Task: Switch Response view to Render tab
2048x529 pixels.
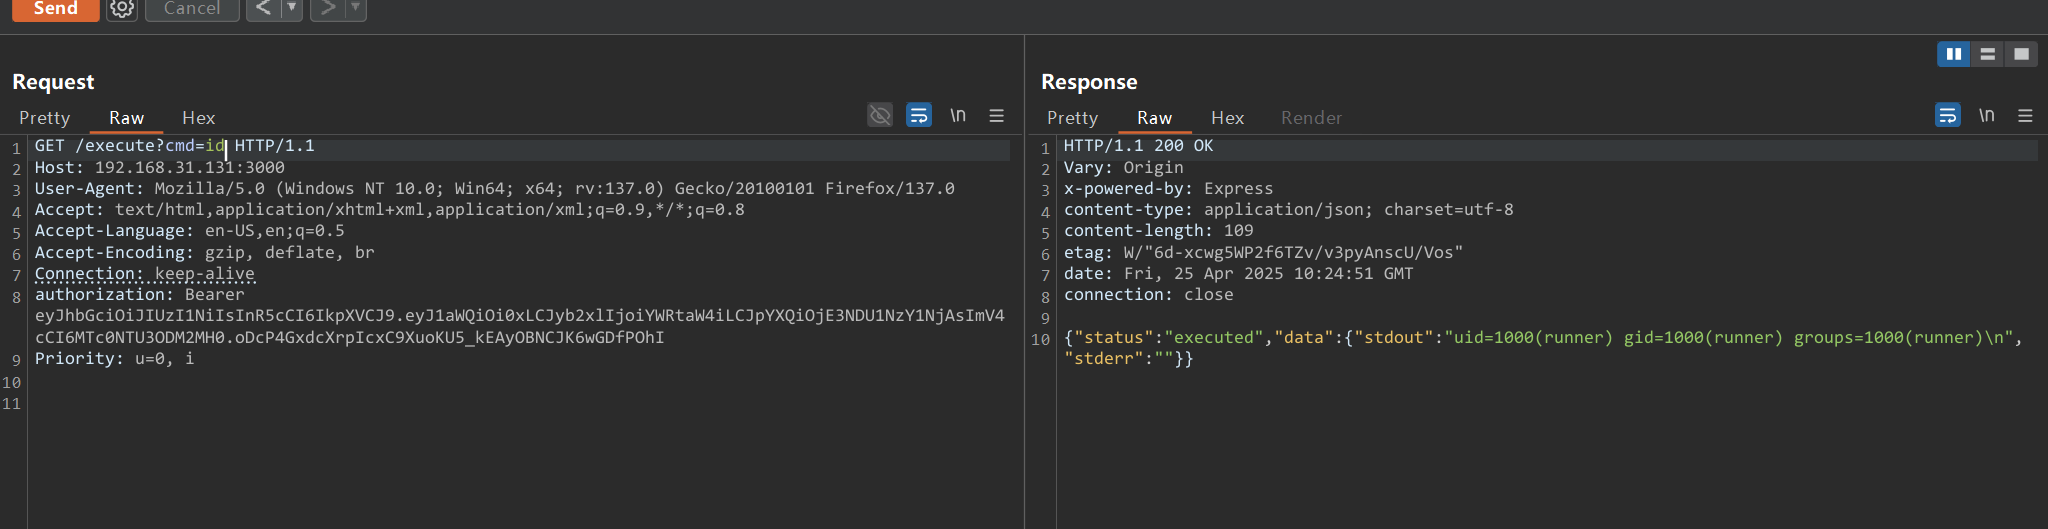Action: (1311, 118)
